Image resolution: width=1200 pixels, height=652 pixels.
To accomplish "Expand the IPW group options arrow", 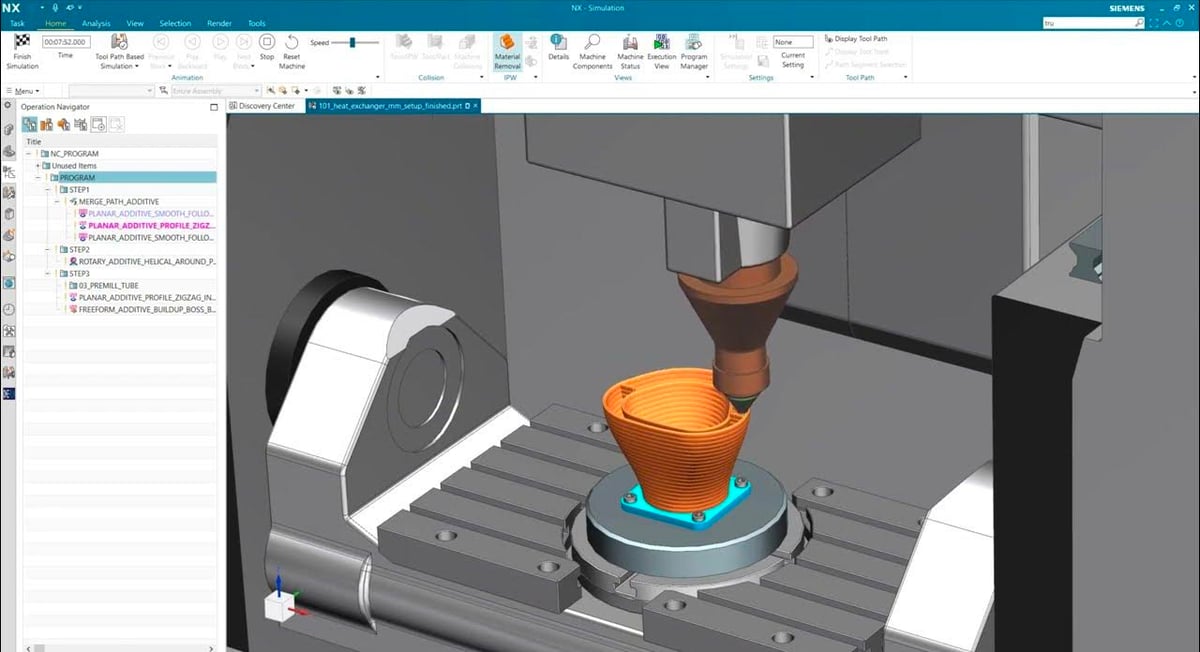I will (x=537, y=77).
